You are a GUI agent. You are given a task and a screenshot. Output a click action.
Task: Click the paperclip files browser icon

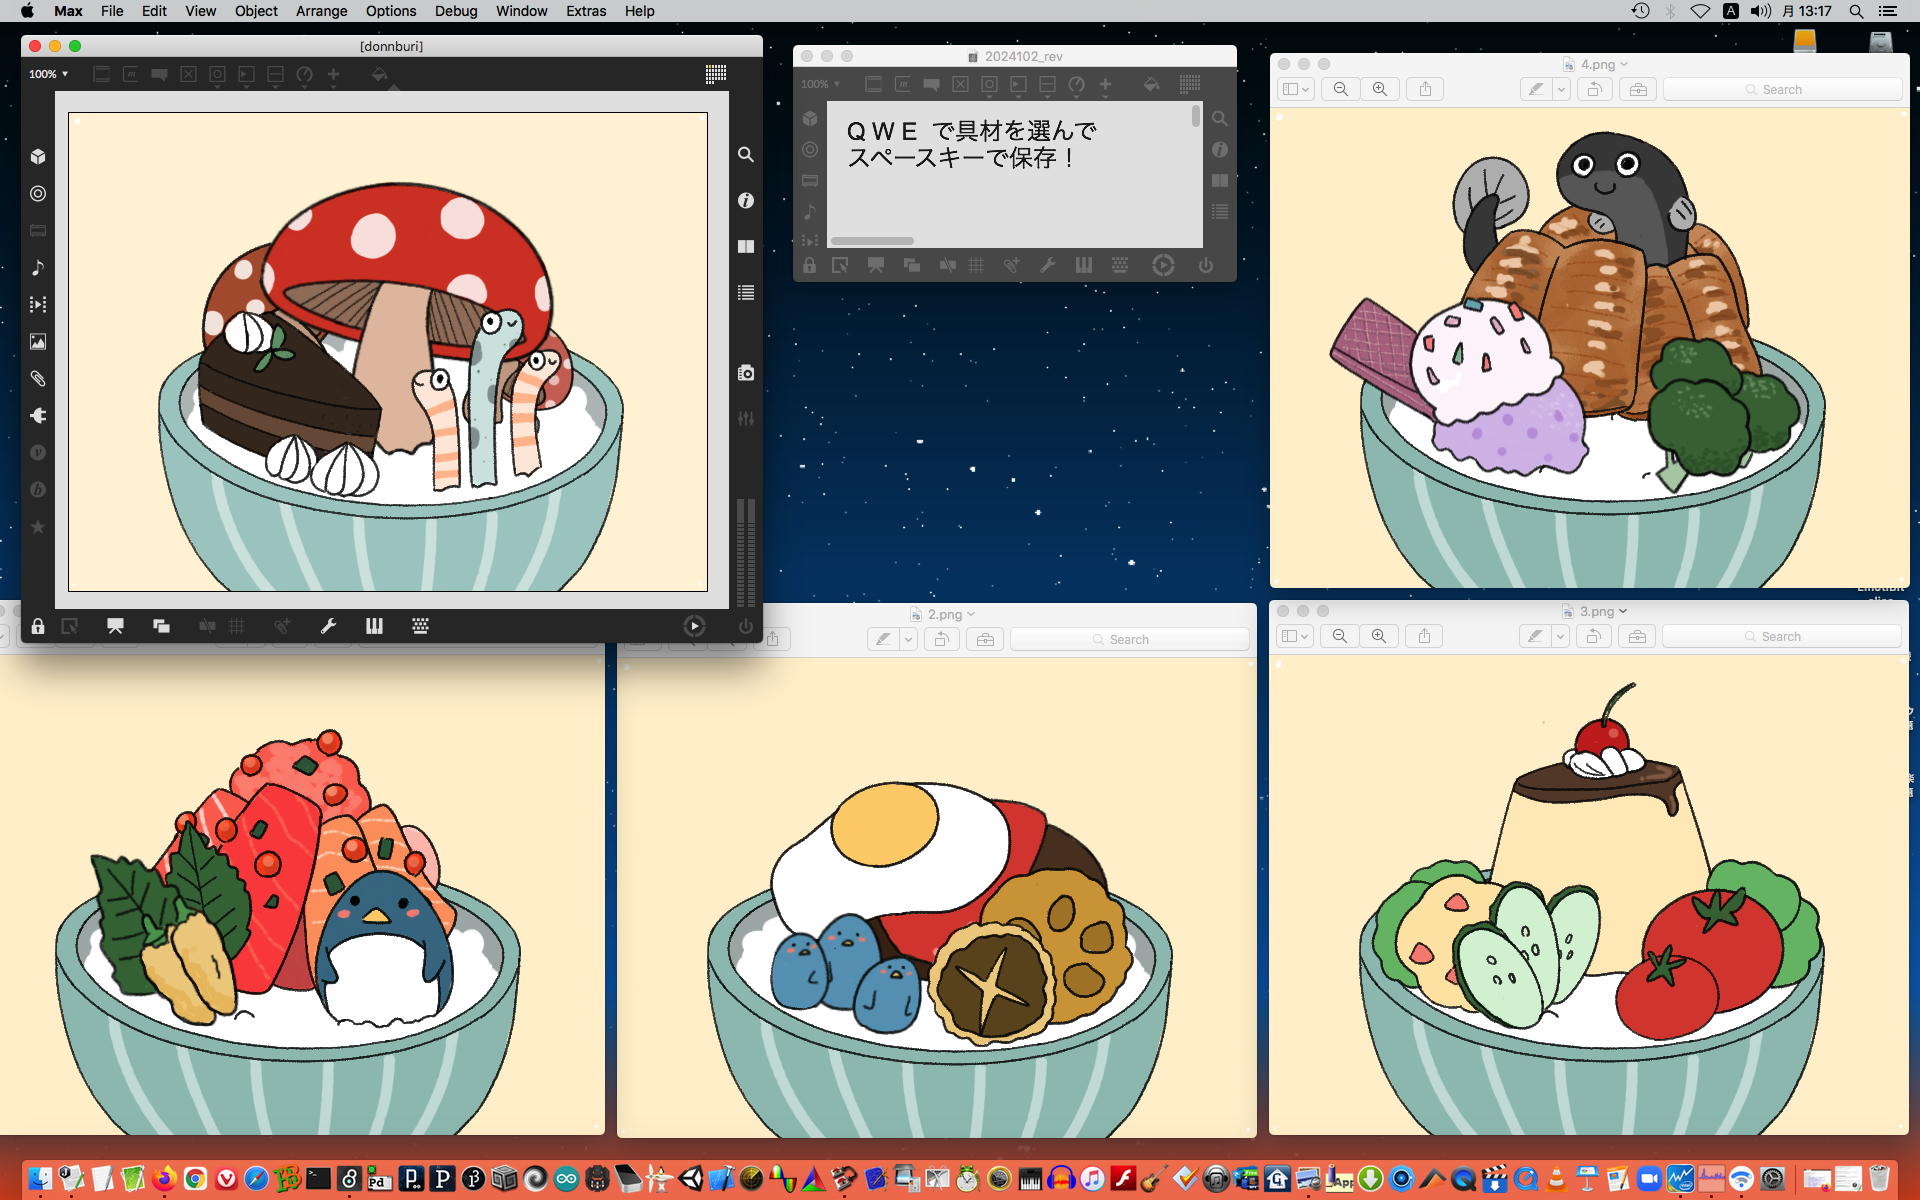pyautogui.click(x=38, y=379)
